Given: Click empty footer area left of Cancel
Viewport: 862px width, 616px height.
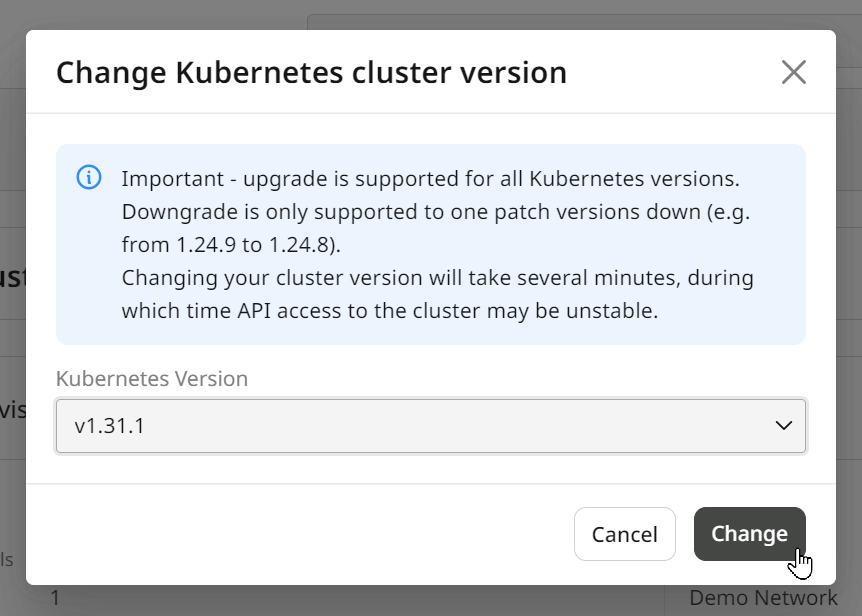Looking at the screenshot, I should pos(297,534).
